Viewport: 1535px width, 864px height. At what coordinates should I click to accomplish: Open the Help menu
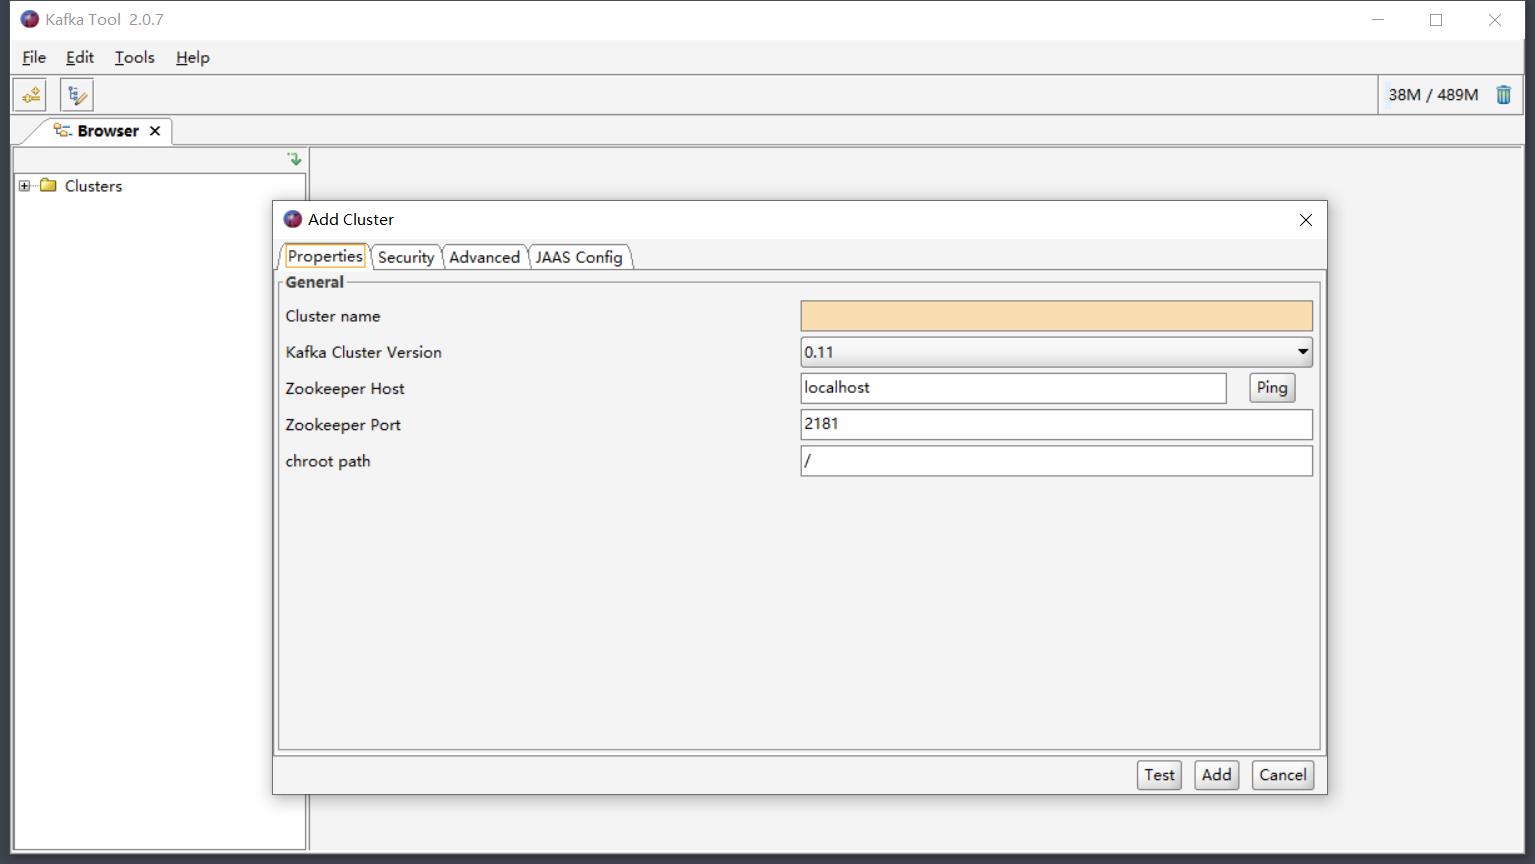(x=193, y=57)
